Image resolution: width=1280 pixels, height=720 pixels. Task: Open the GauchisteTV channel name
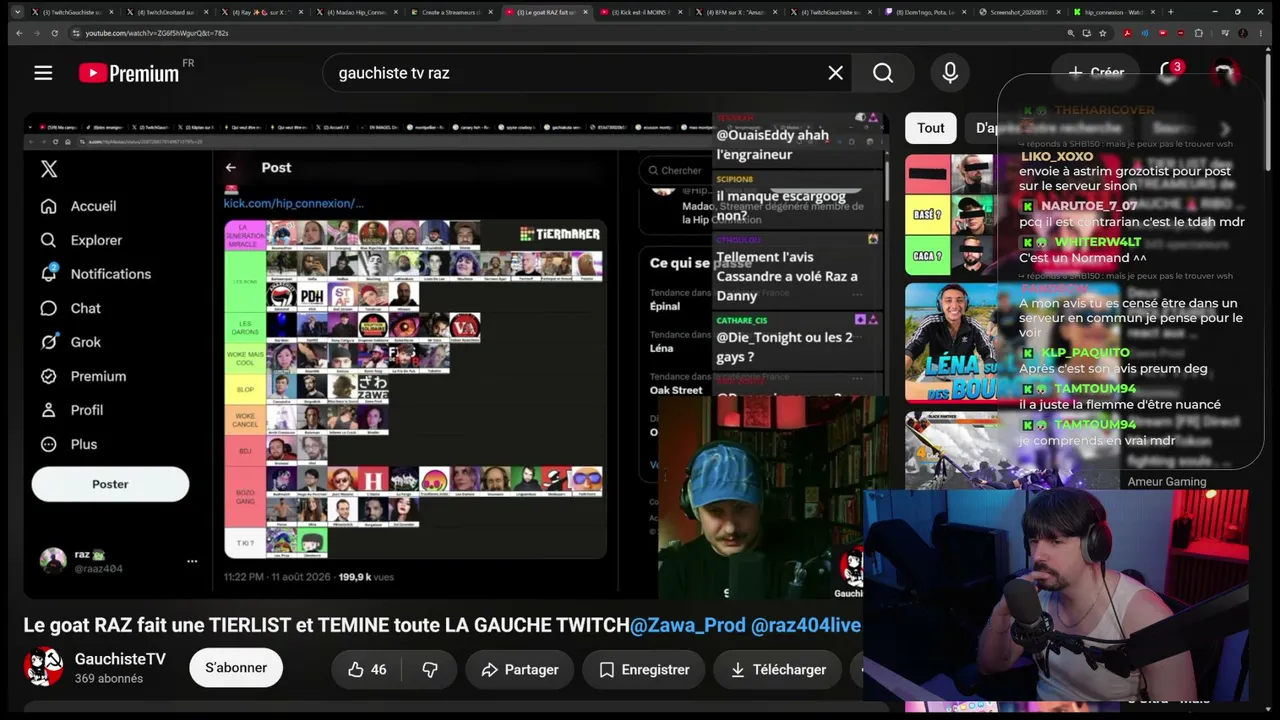point(120,659)
